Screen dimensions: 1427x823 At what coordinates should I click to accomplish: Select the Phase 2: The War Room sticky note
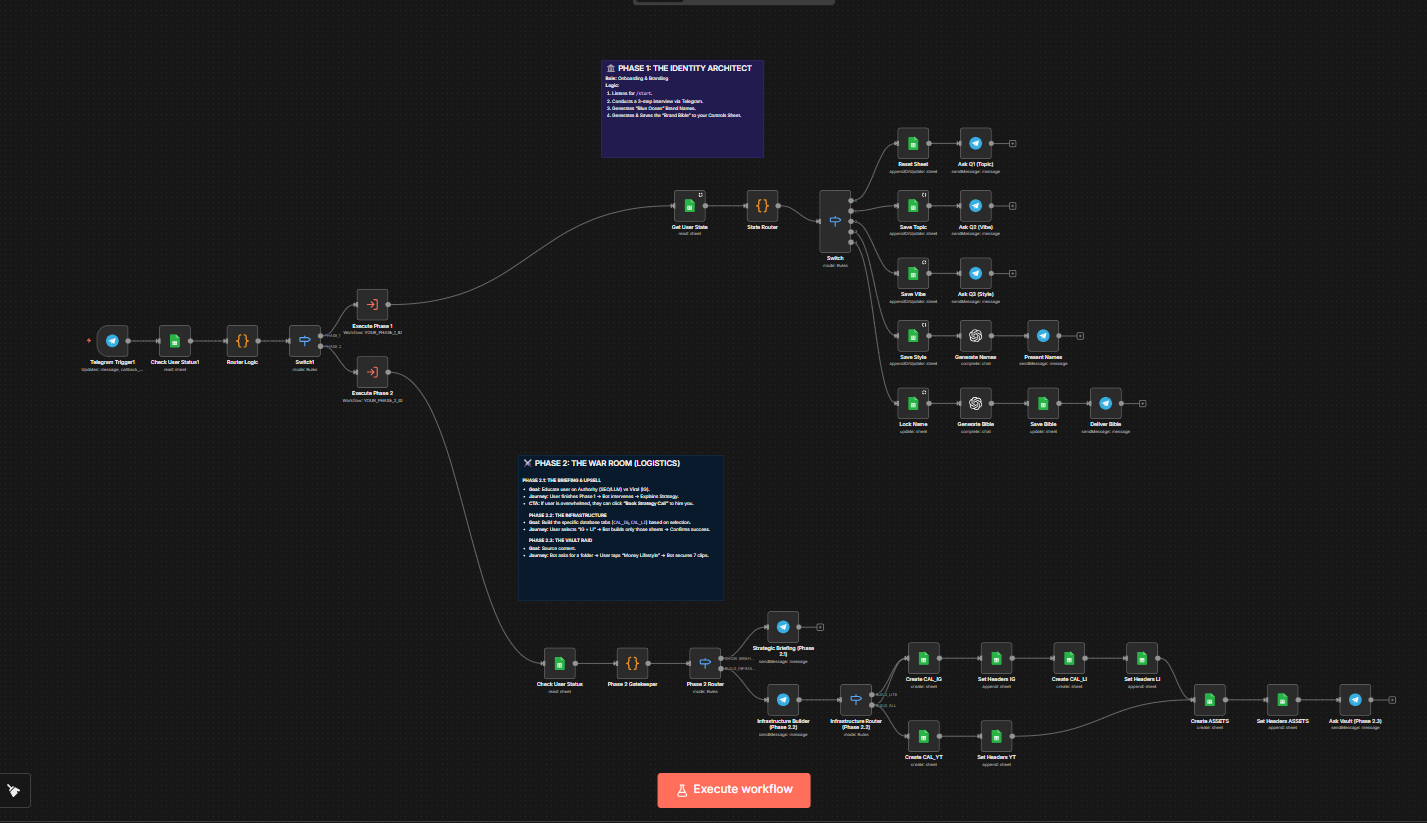(x=620, y=540)
